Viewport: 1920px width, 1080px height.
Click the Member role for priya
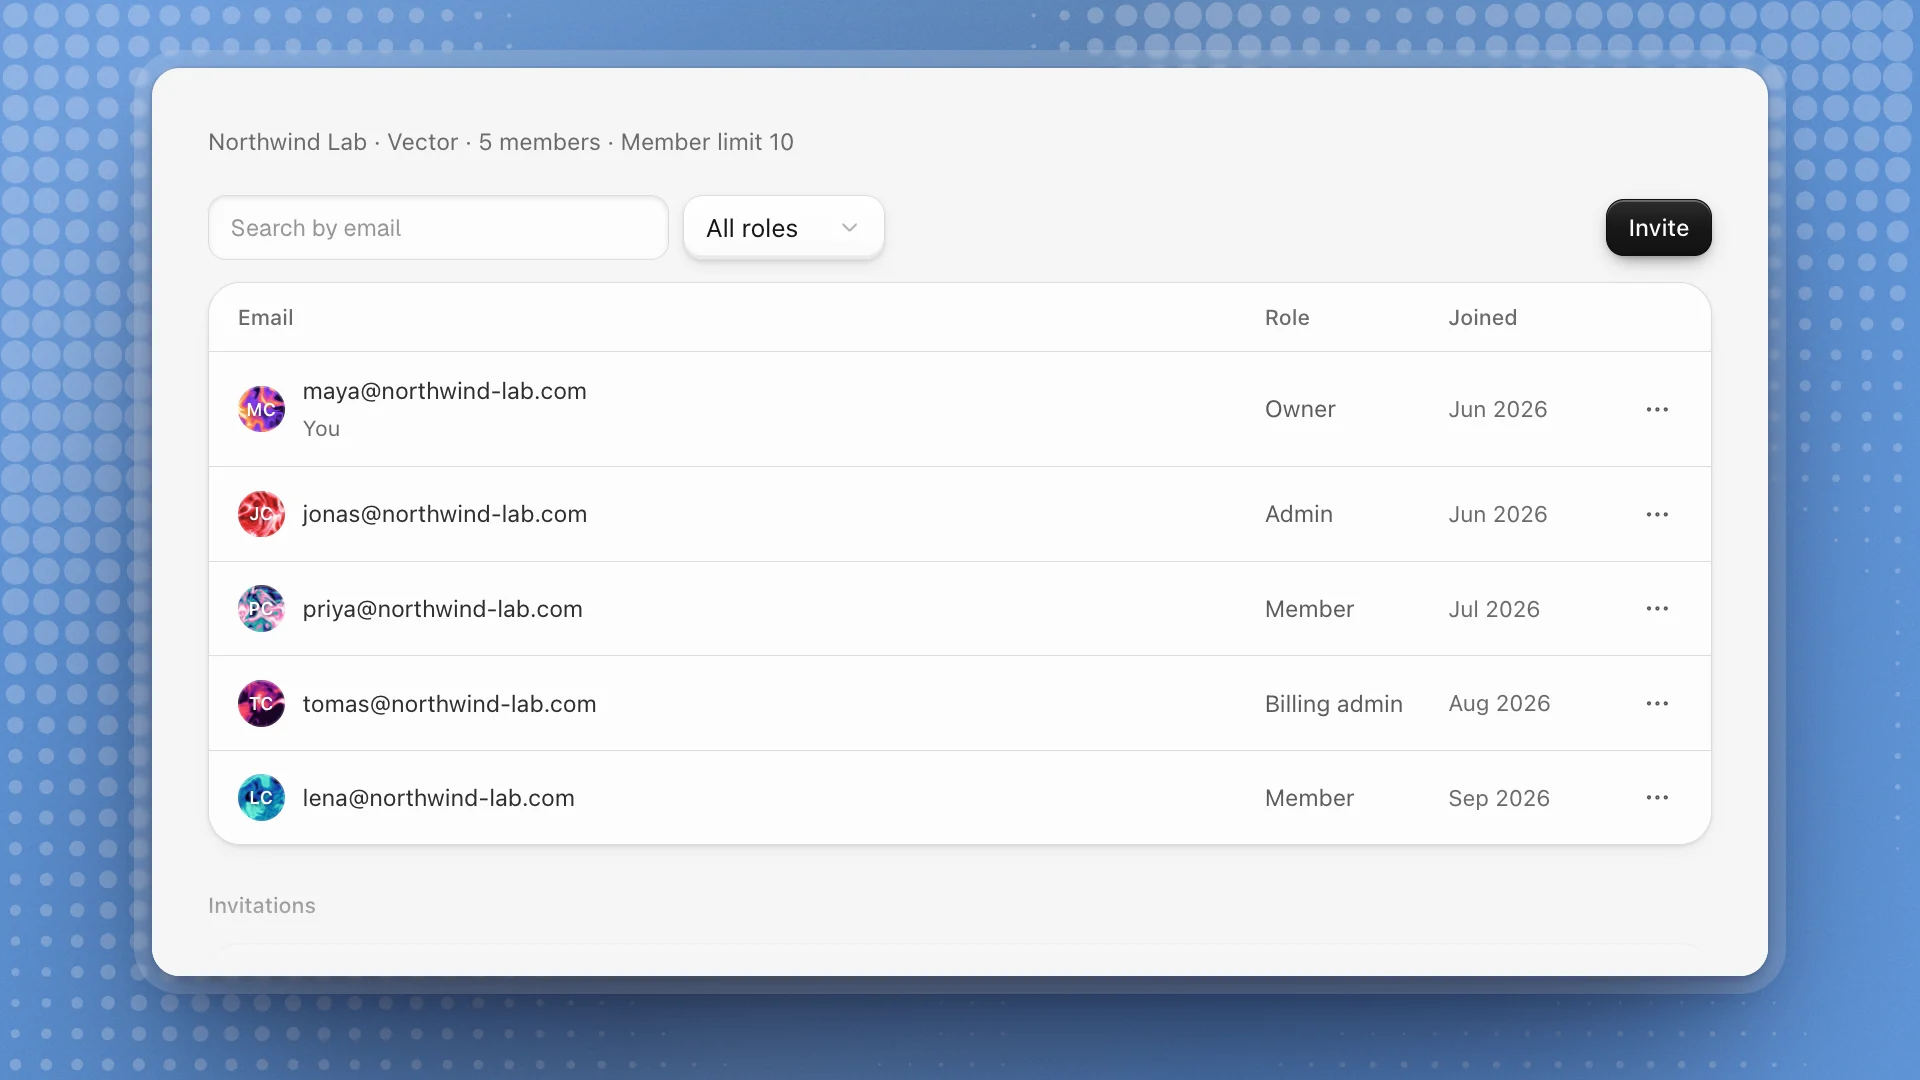[x=1309, y=609]
